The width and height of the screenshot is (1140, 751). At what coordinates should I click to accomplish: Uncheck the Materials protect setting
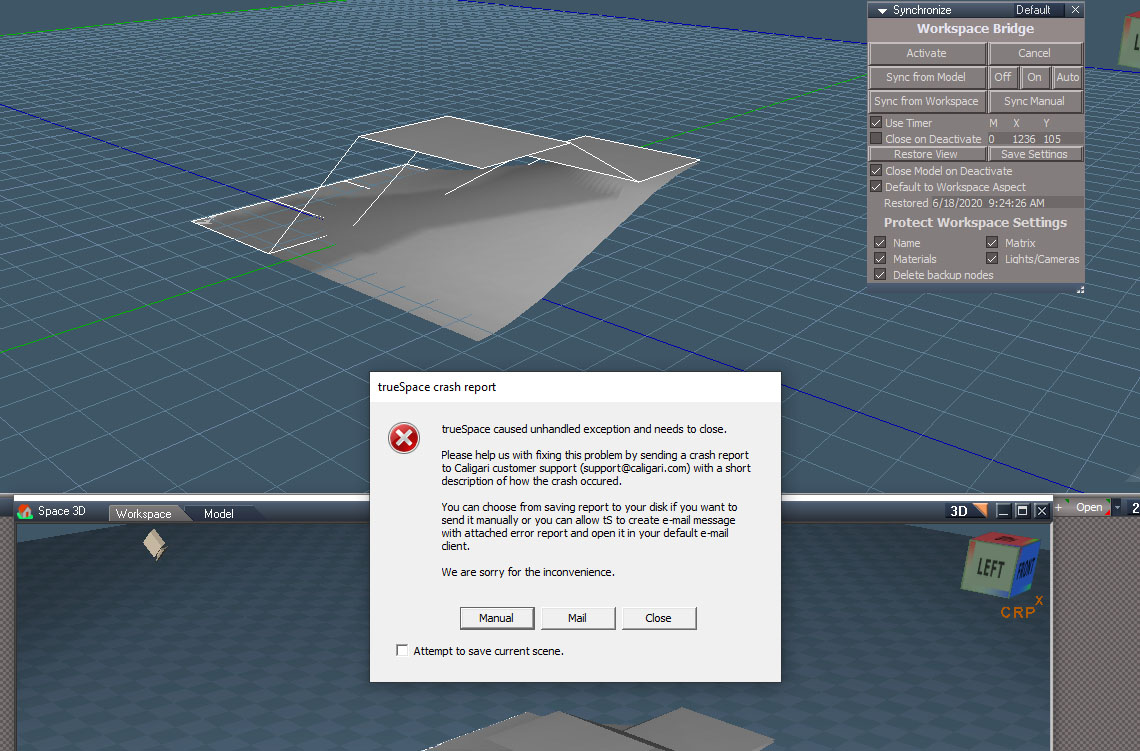pos(880,258)
